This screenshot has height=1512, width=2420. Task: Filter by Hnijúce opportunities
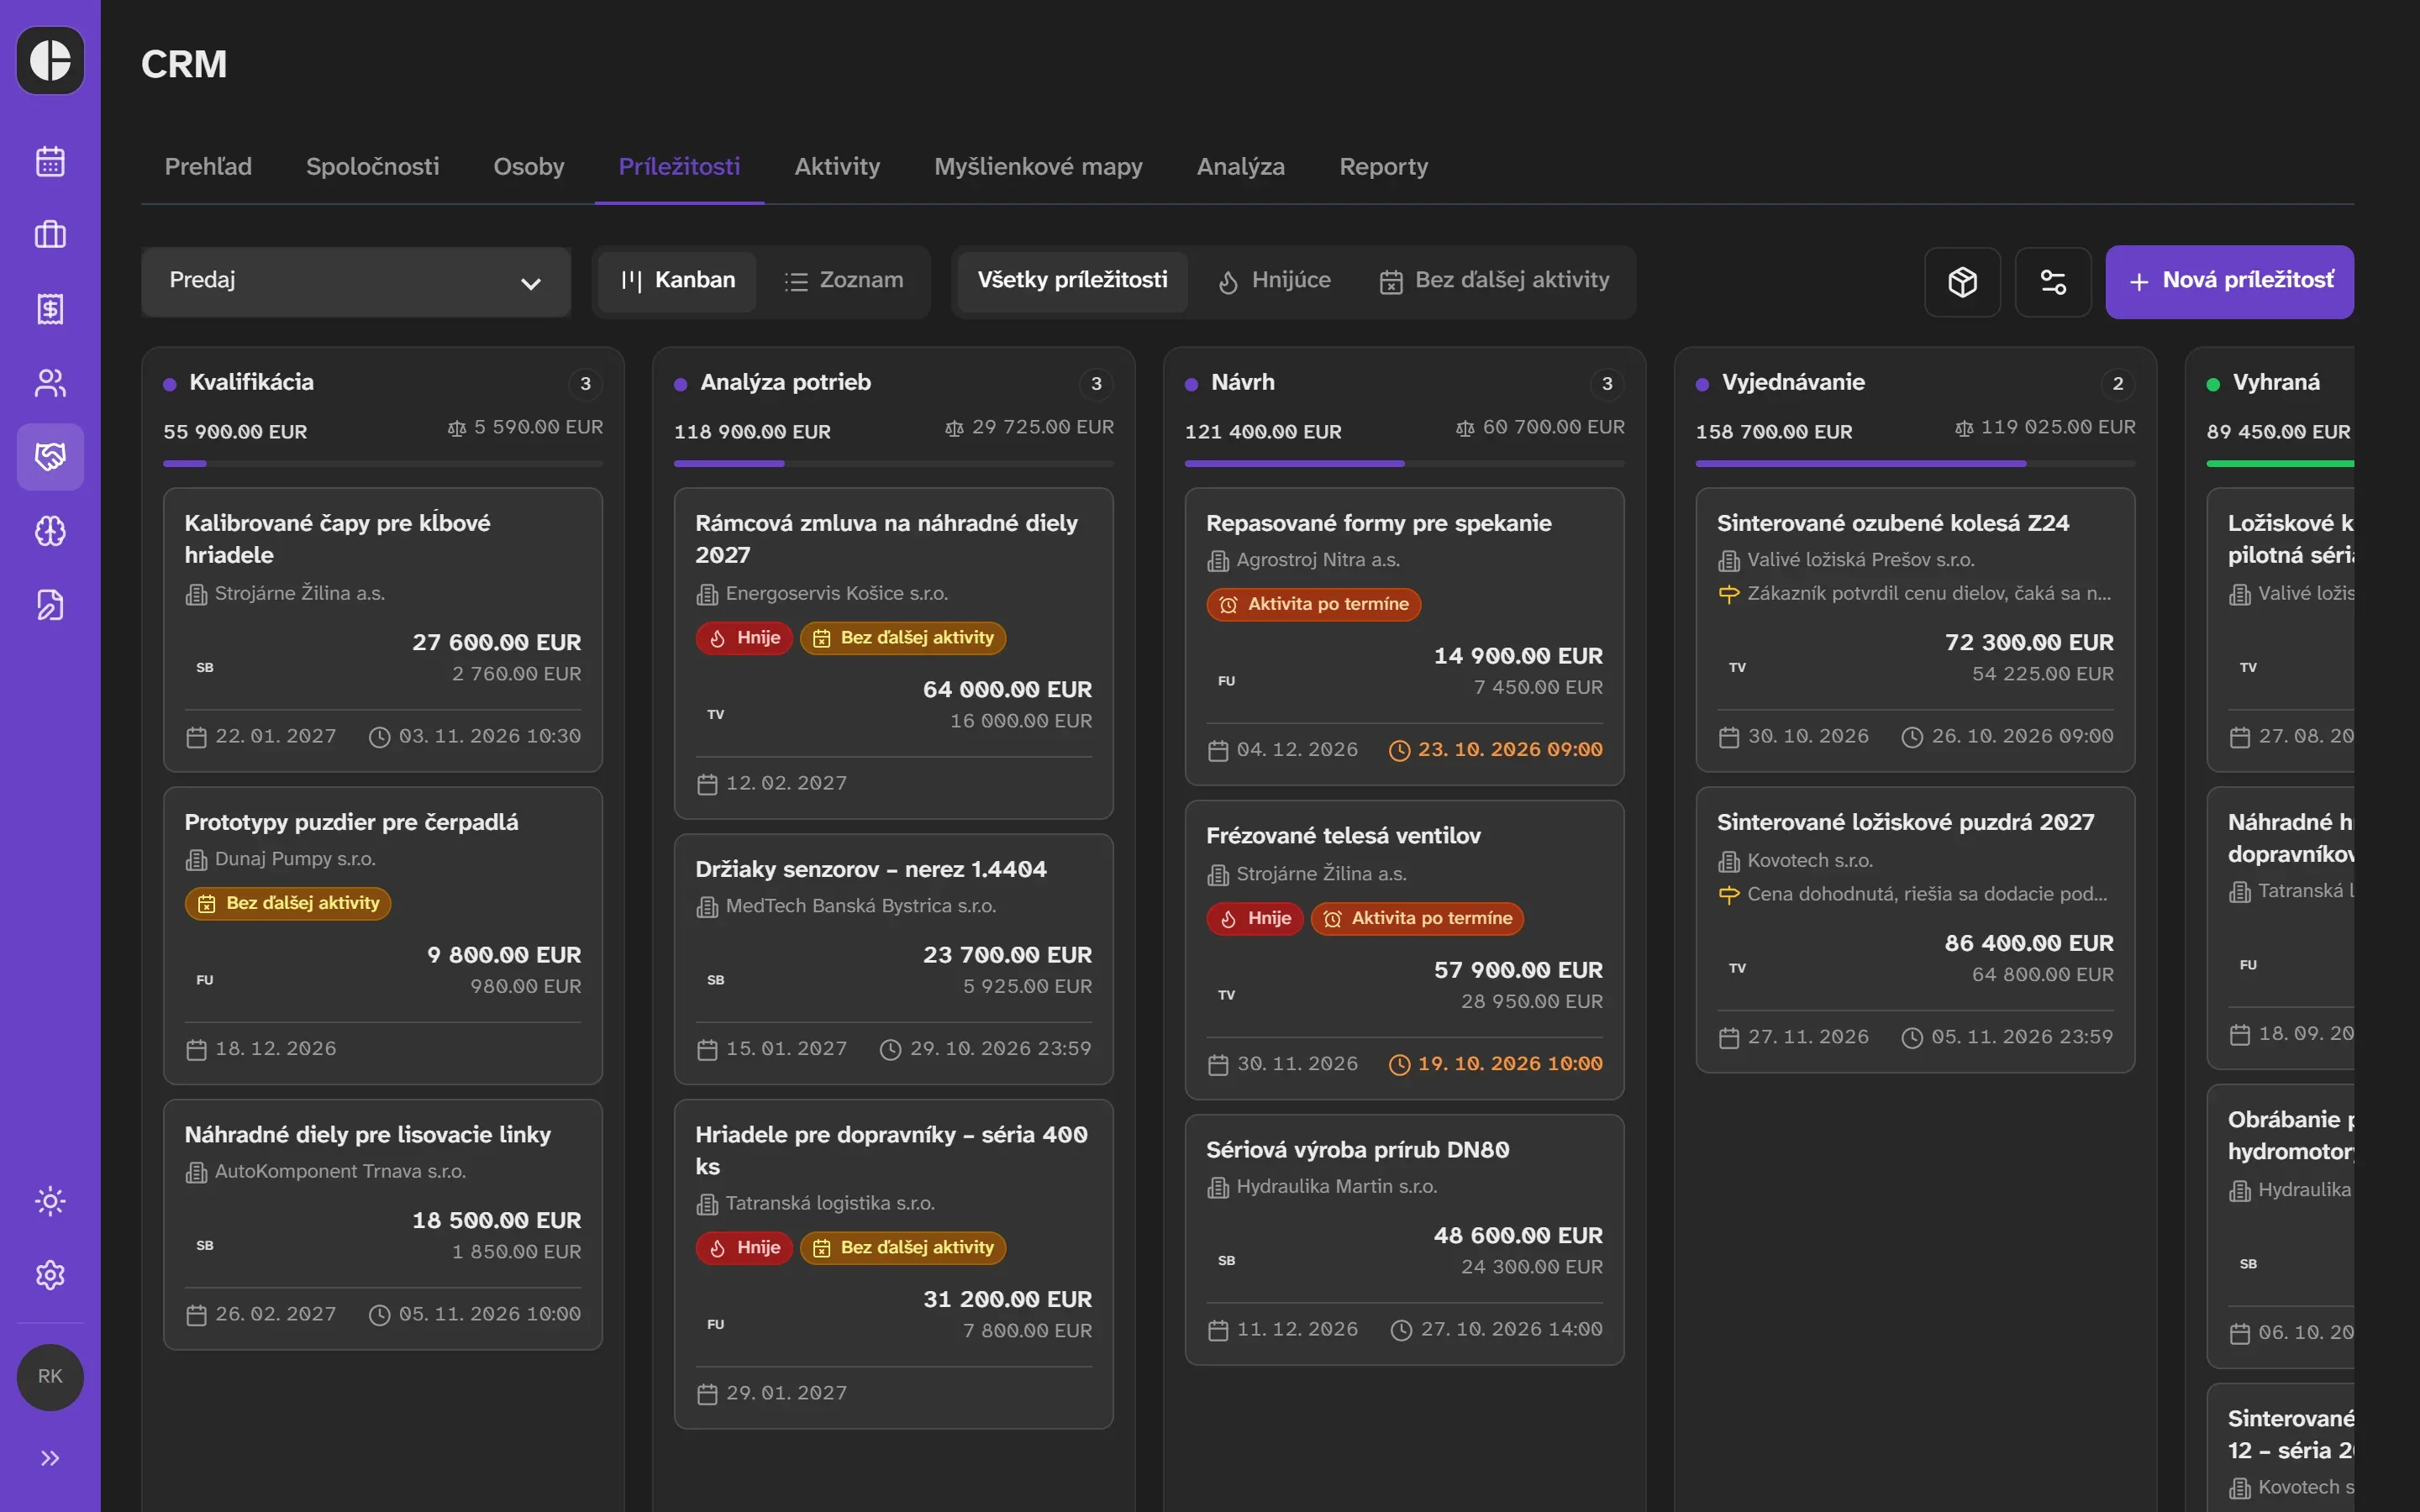coord(1274,281)
